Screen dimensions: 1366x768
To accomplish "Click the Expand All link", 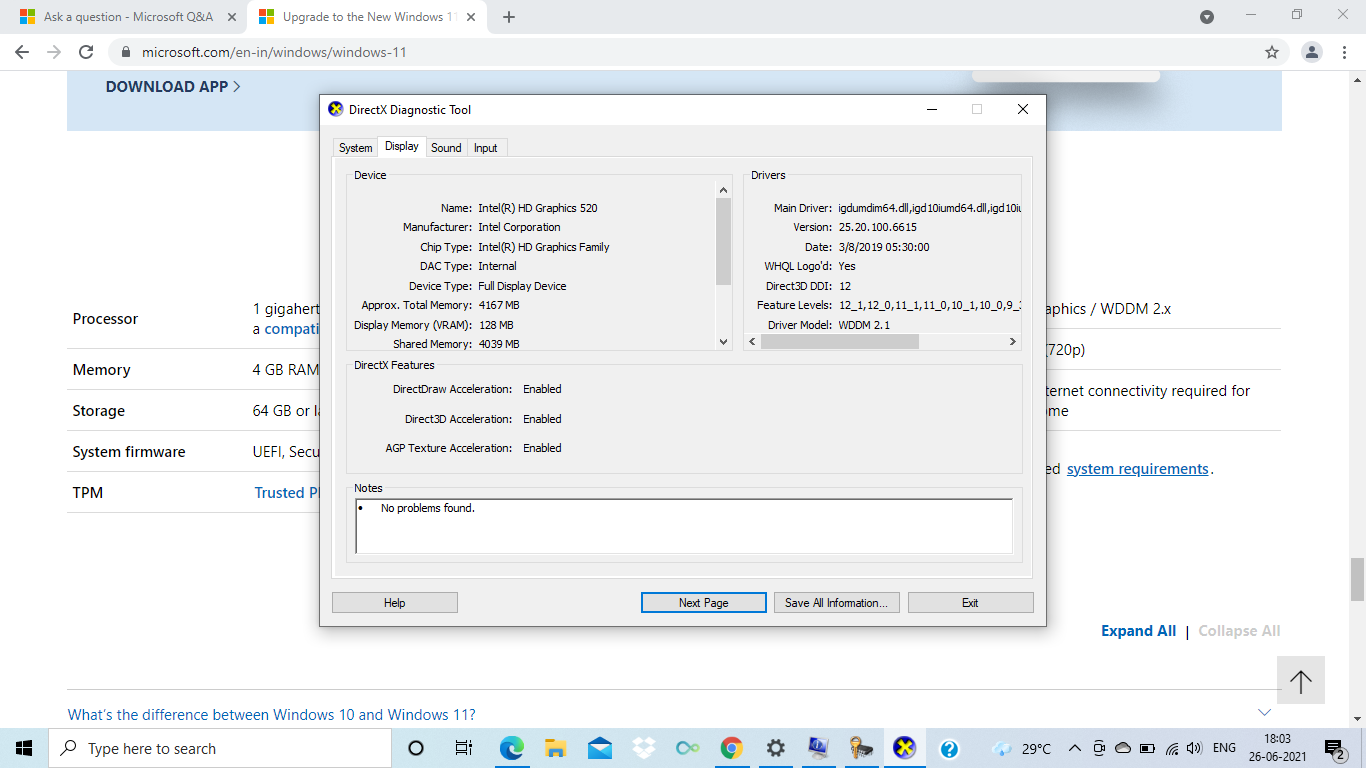I will tap(1138, 631).
